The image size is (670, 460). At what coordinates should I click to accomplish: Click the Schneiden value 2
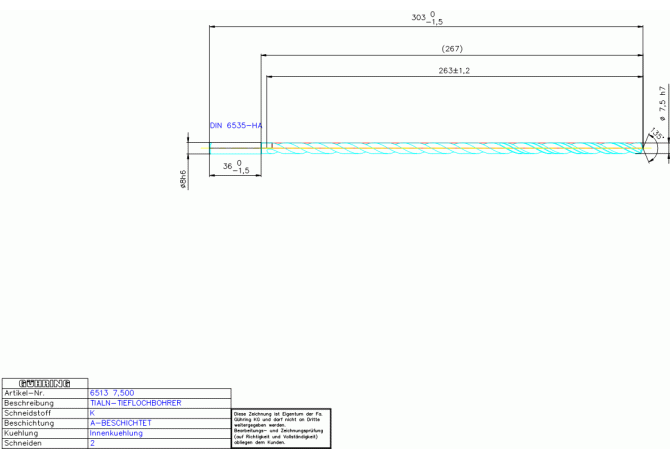pyautogui.click(x=92, y=443)
